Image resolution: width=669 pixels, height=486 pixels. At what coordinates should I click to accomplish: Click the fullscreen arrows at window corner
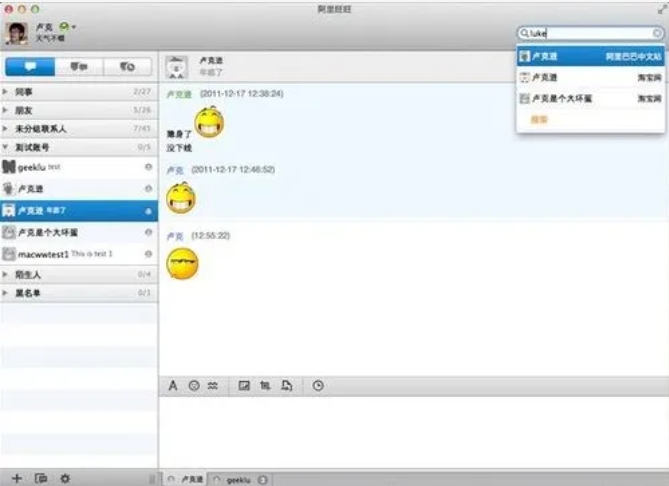tap(662, 9)
